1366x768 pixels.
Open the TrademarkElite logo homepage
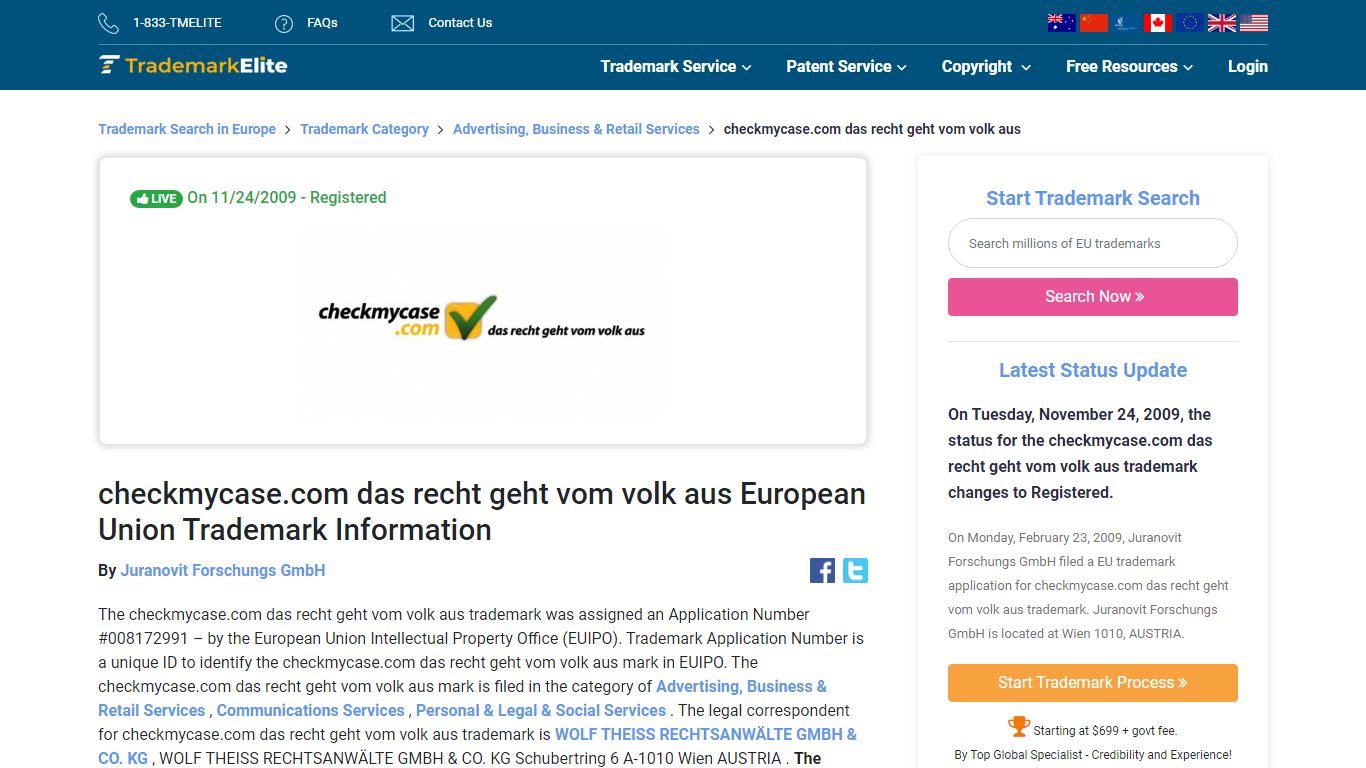point(193,66)
